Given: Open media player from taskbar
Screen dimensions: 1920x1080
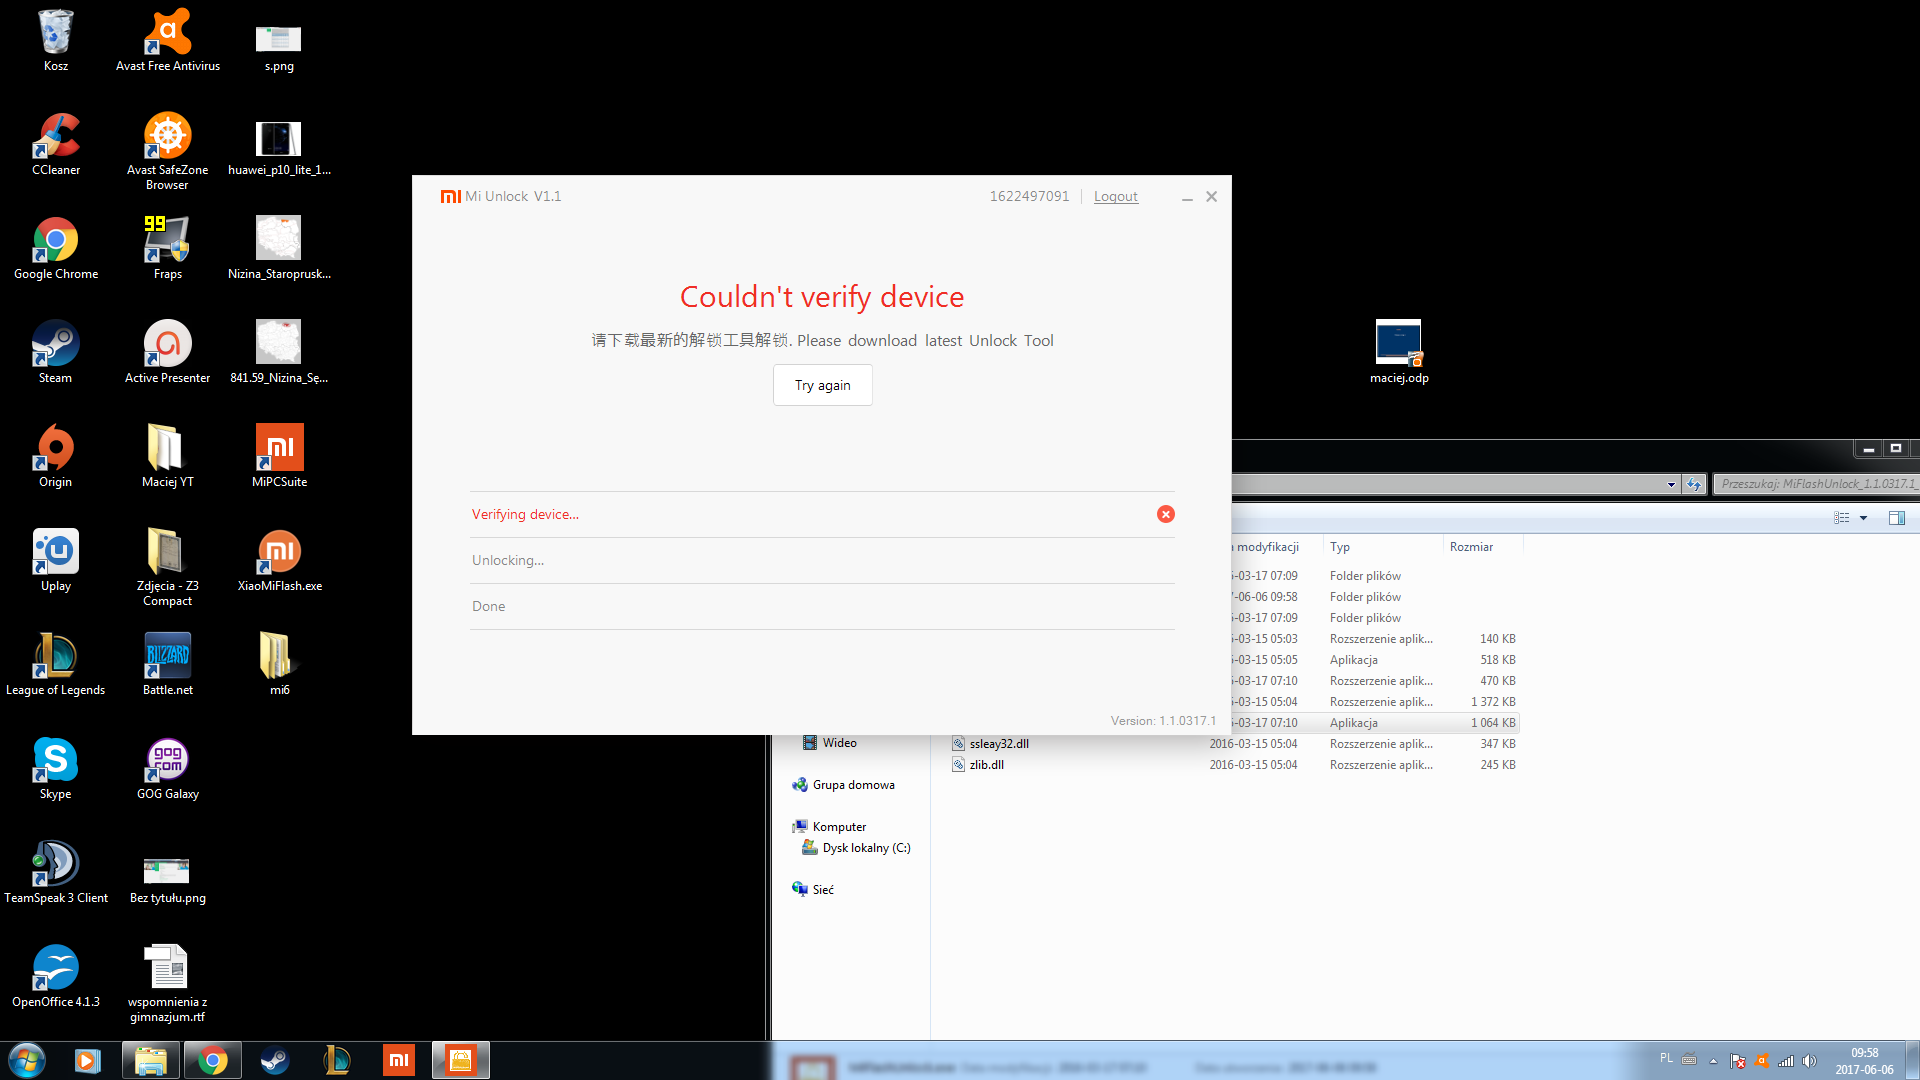Looking at the screenshot, I should (88, 1060).
